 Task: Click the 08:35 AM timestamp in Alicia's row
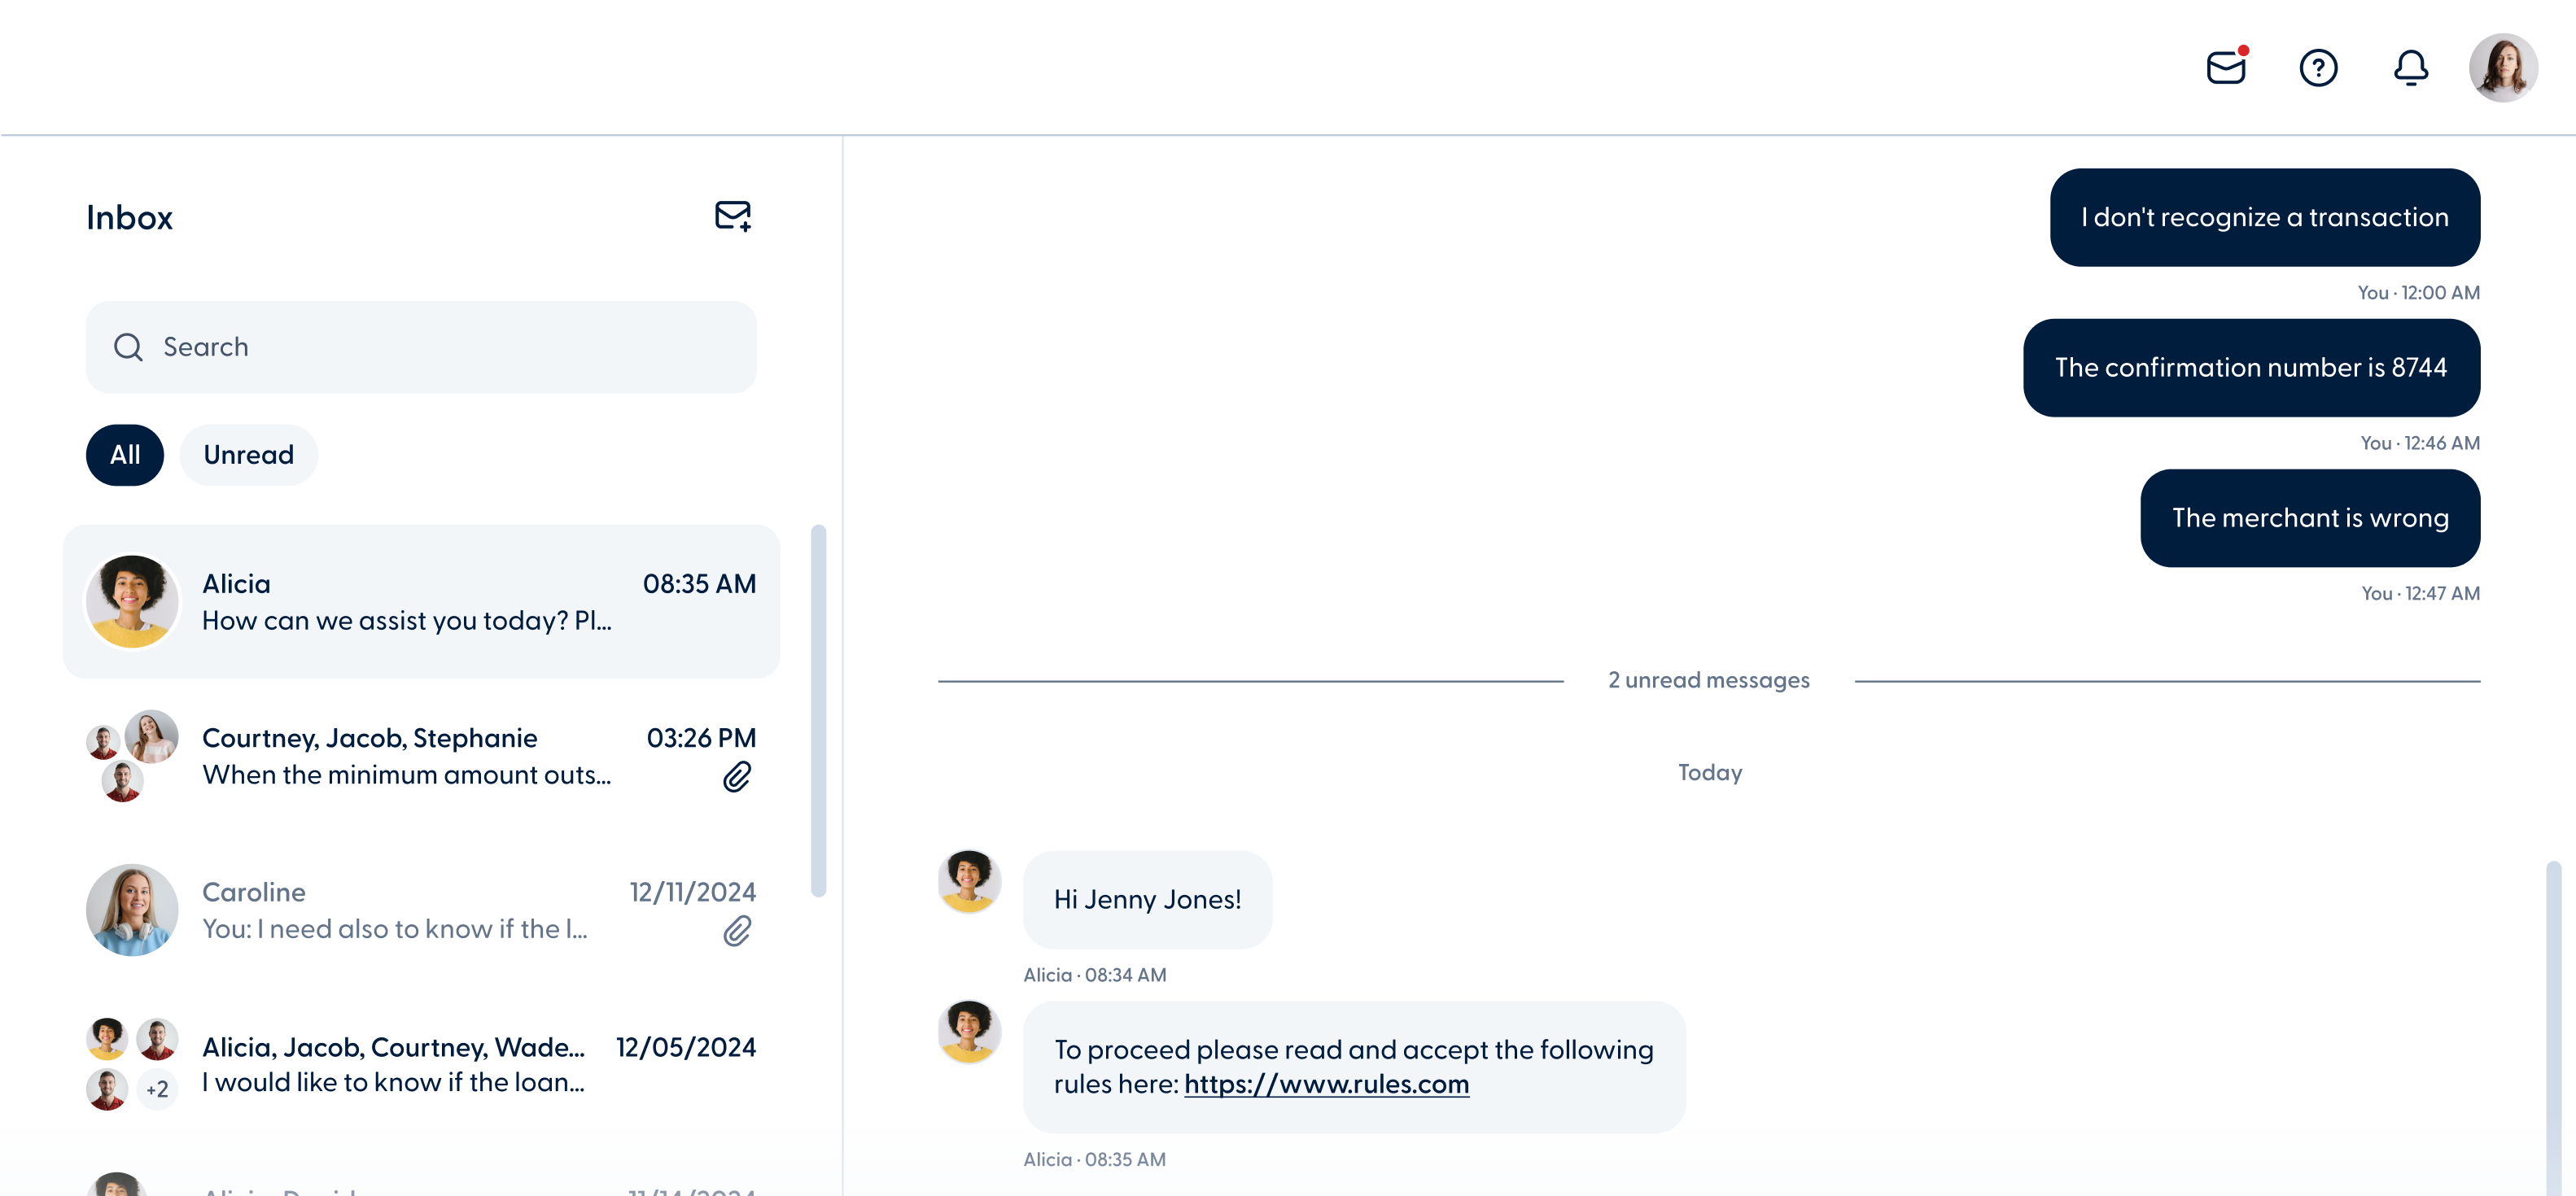[699, 584]
